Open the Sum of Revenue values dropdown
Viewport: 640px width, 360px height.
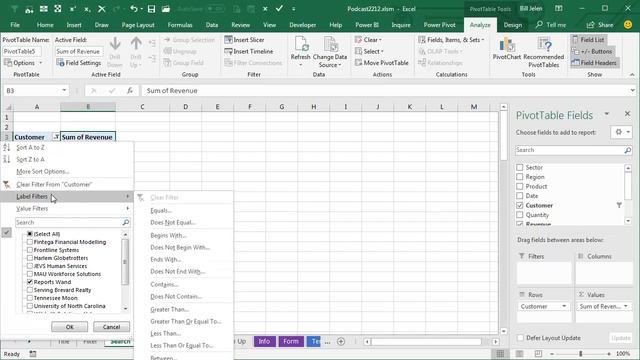626,306
